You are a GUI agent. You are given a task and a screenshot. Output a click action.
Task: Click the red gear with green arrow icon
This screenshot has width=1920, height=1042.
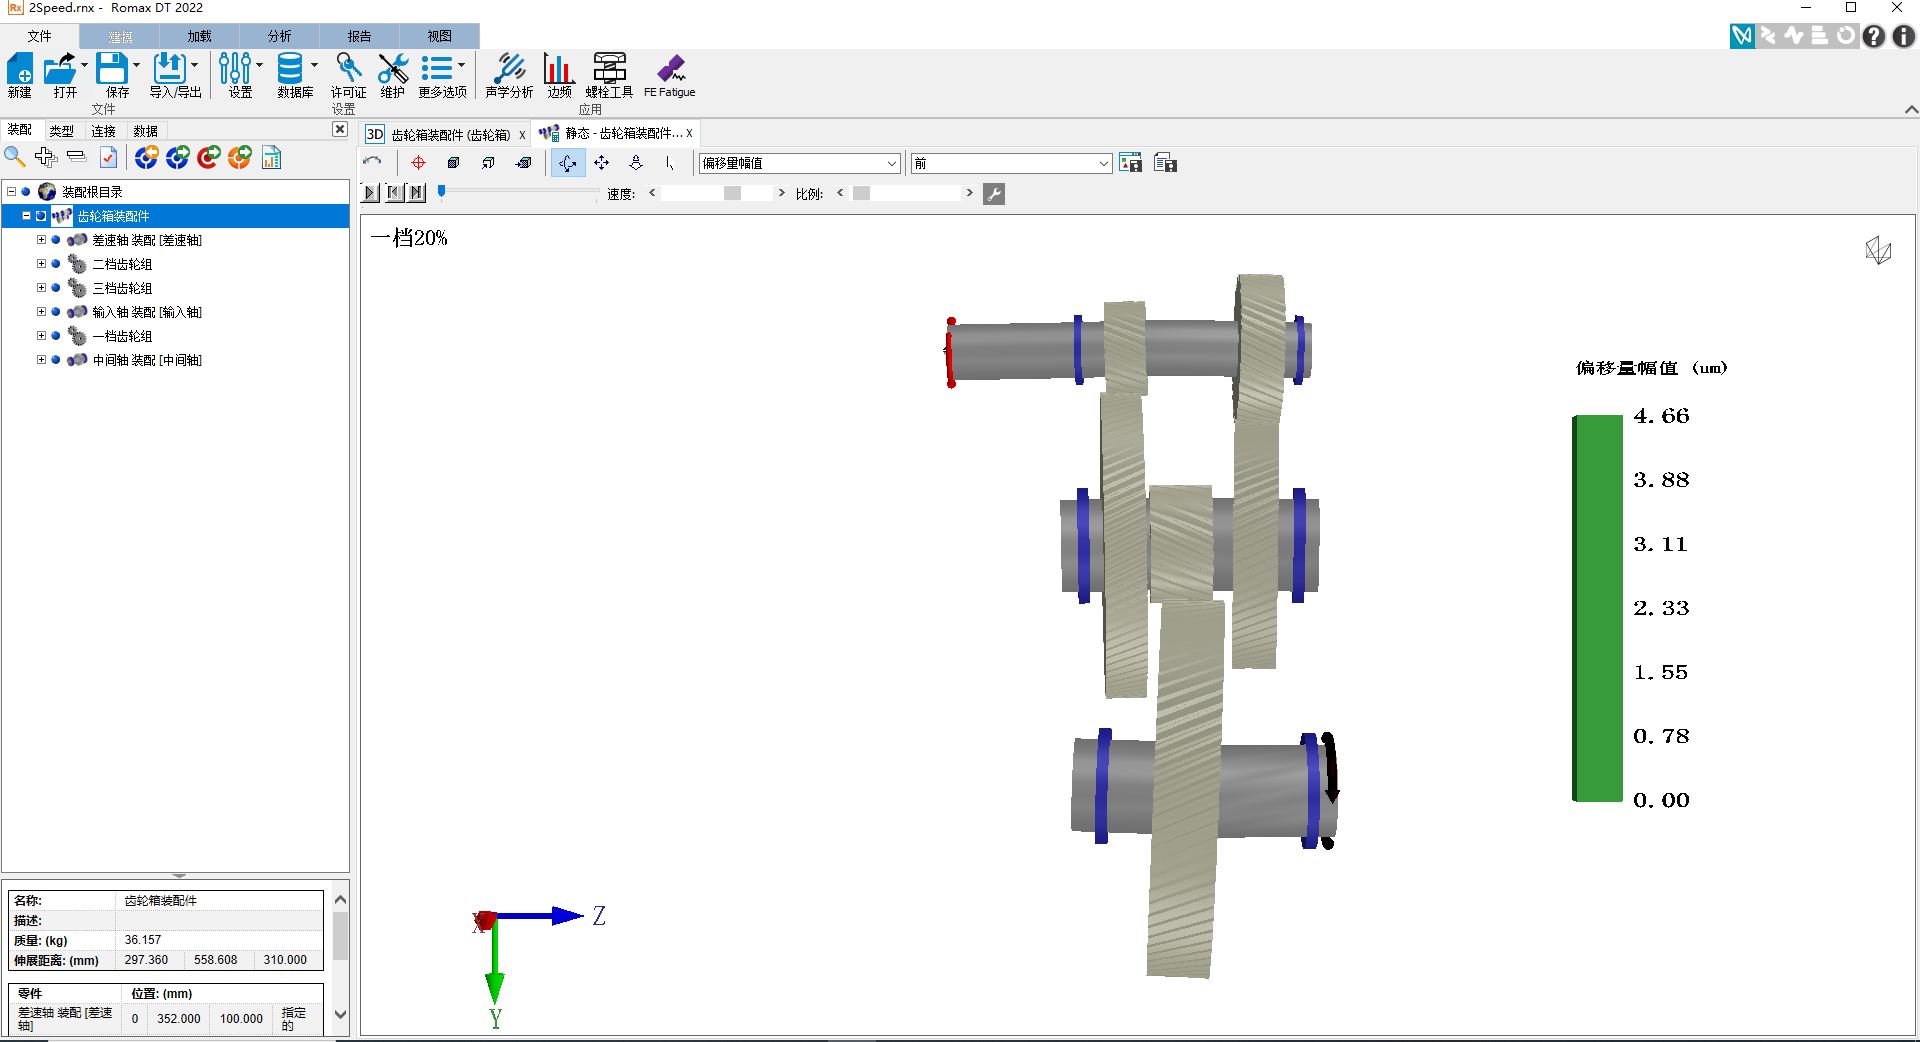(x=209, y=157)
